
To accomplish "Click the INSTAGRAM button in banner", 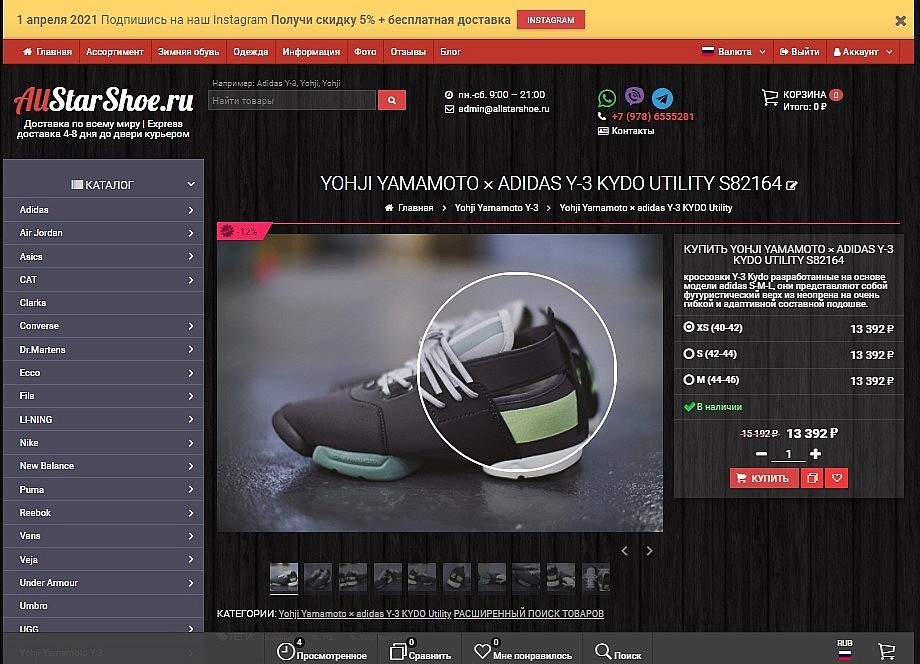I will (550, 20).
